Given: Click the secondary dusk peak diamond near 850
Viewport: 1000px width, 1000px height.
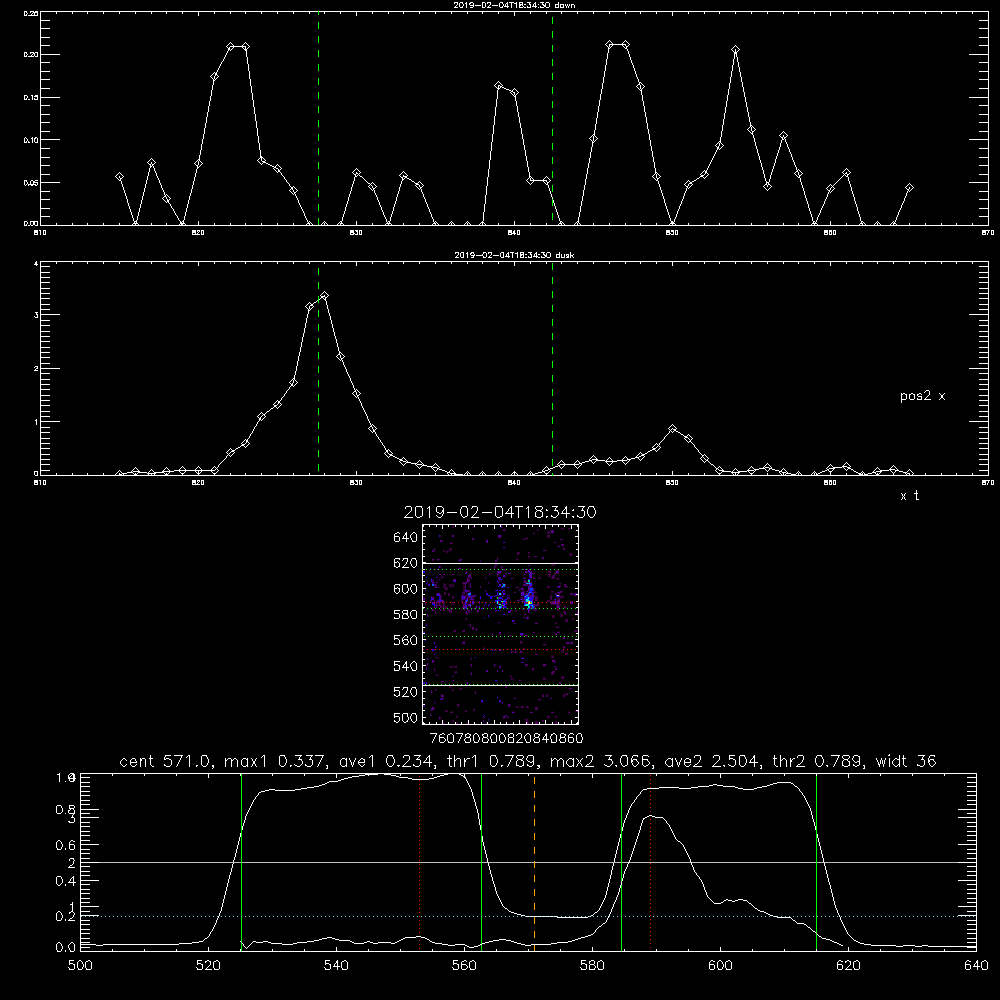Looking at the screenshot, I should (672, 429).
